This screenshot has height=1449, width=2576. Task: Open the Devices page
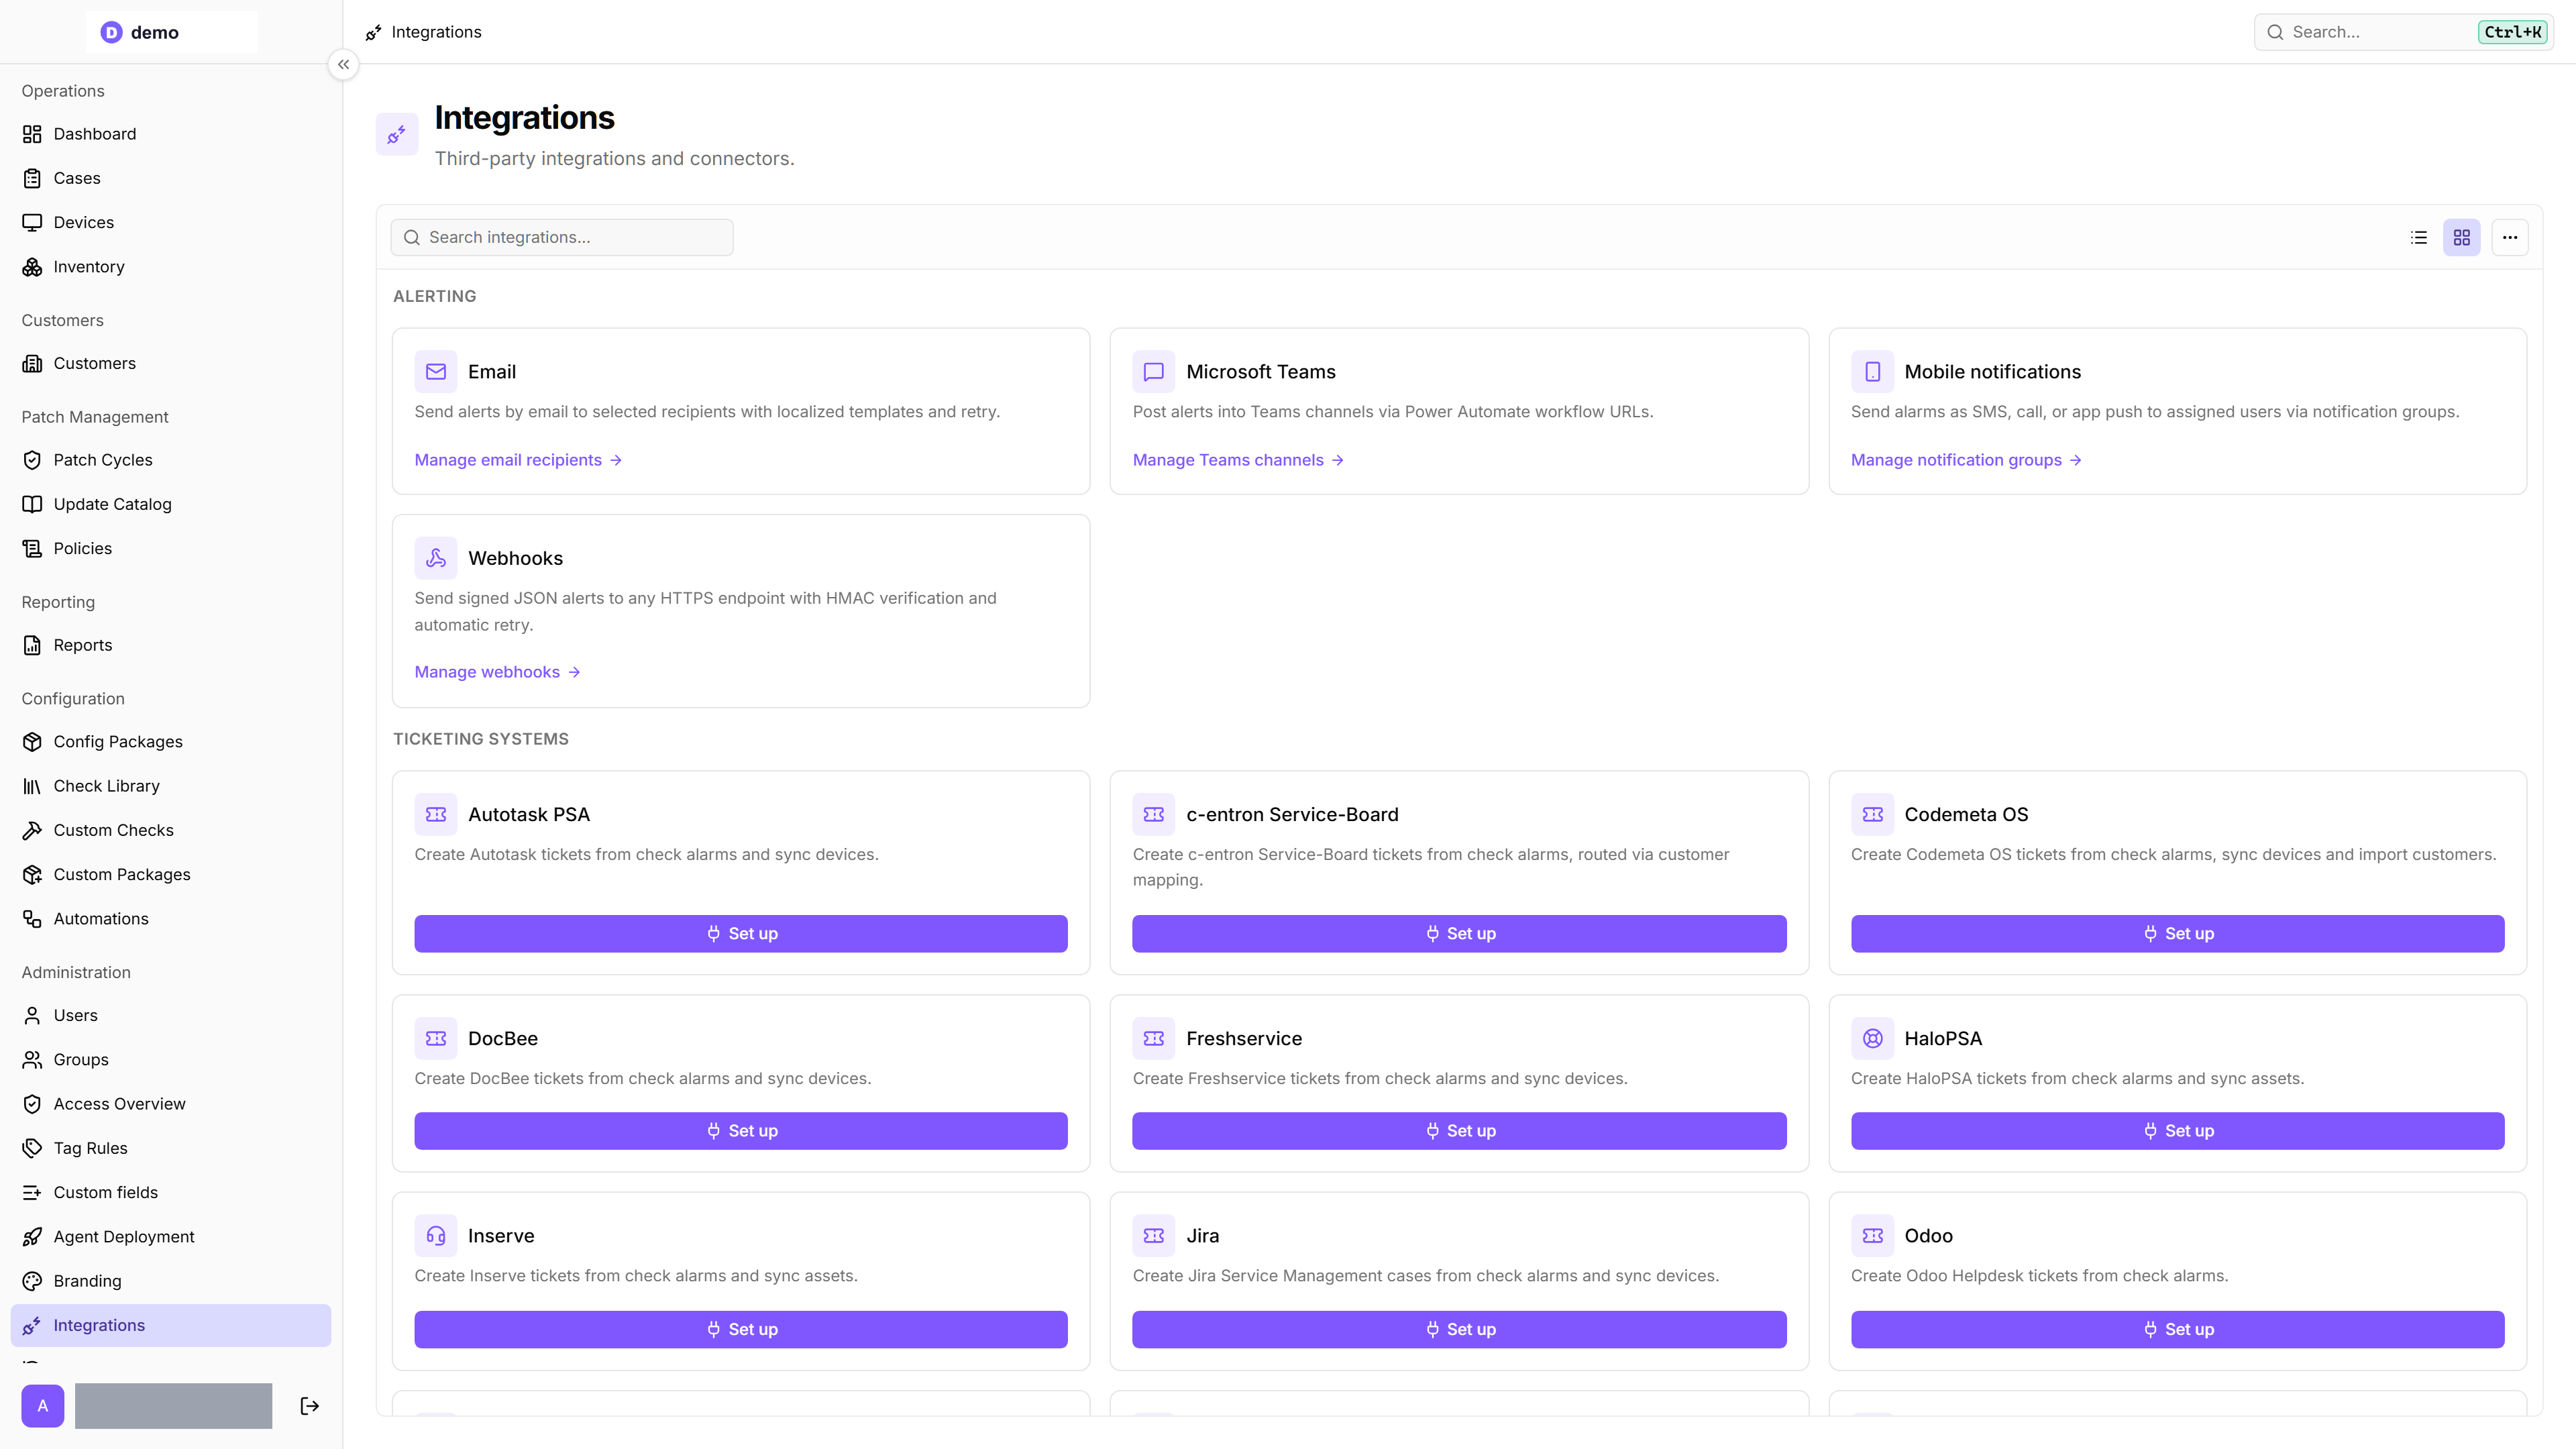(171, 222)
